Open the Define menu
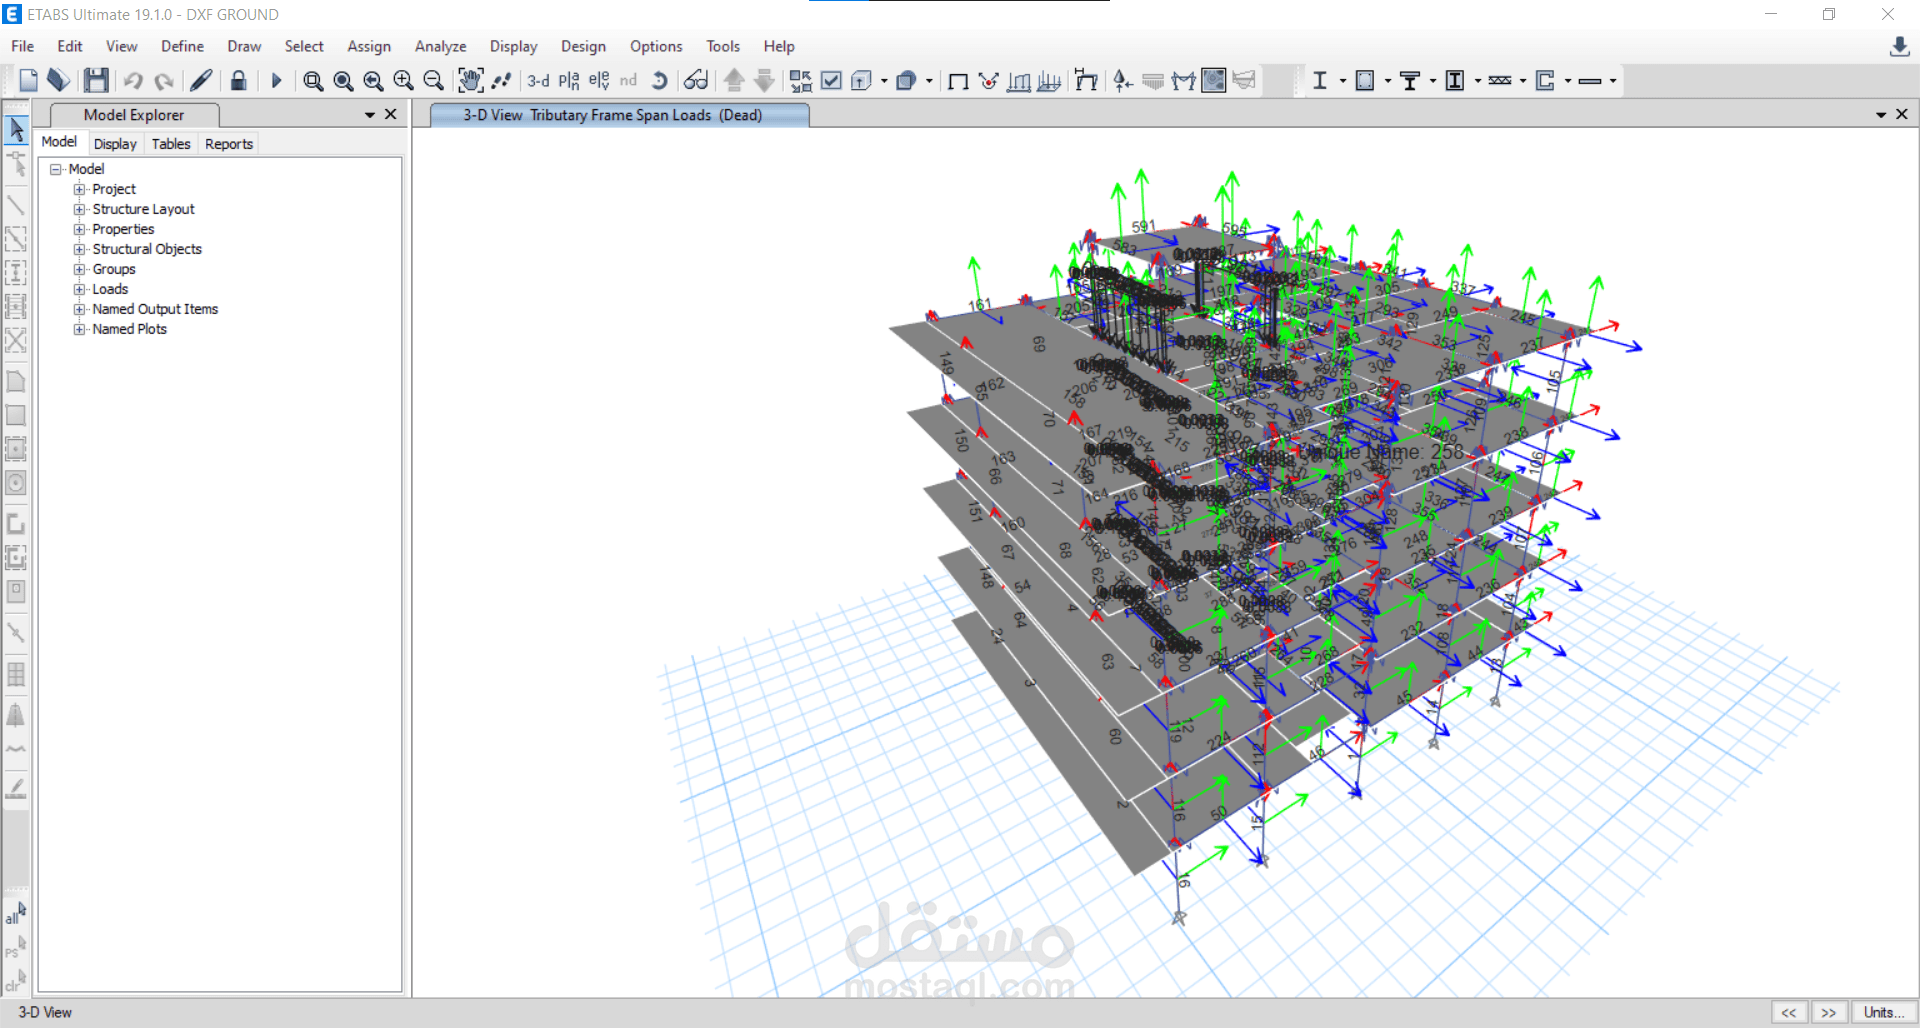1920x1028 pixels. [183, 46]
